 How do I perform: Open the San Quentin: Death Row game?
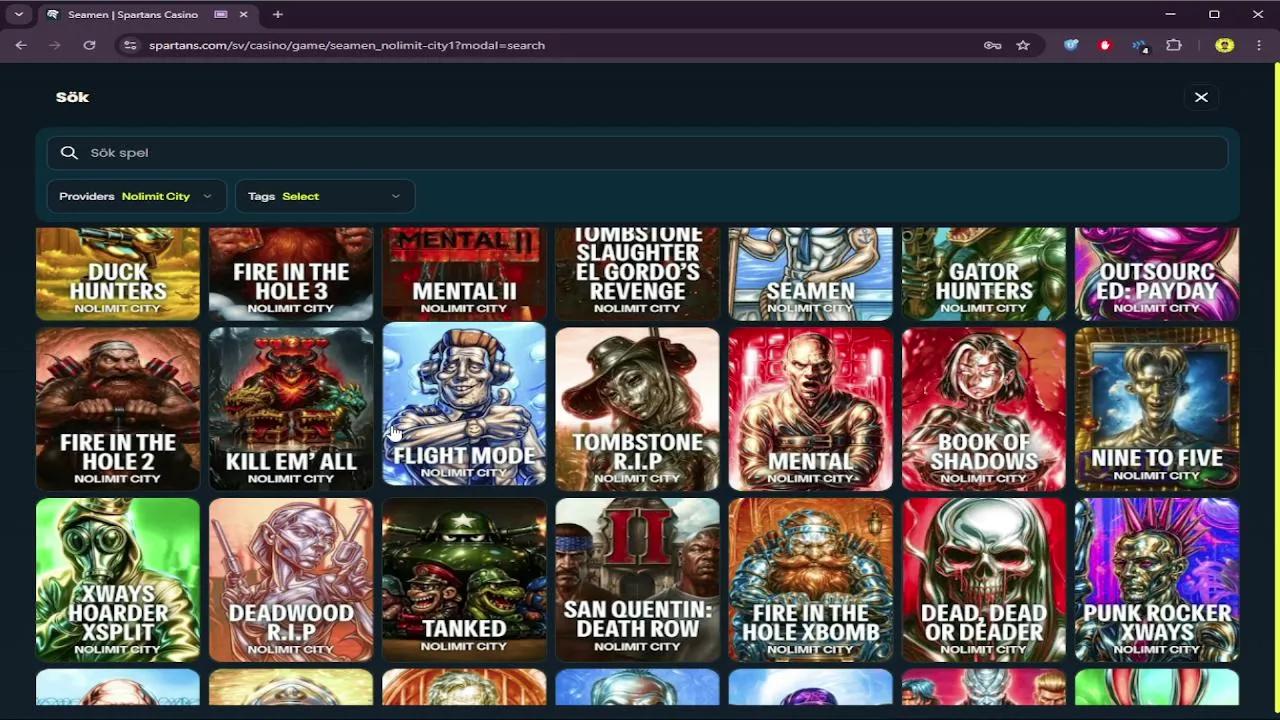637,580
